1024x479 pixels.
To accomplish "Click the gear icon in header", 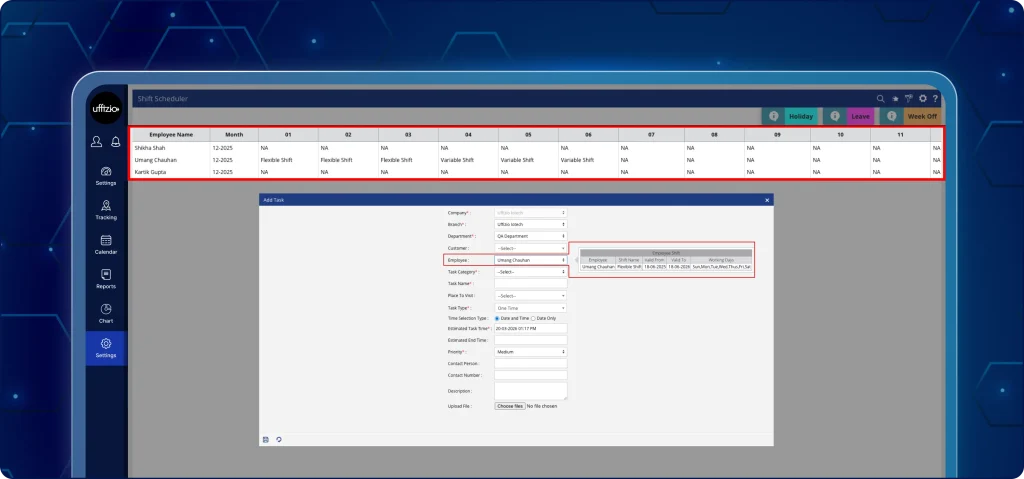I will pos(923,99).
